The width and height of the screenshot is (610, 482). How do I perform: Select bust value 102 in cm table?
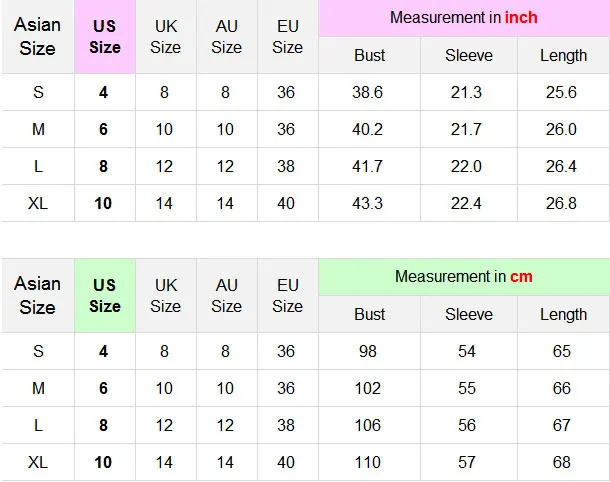(x=368, y=388)
